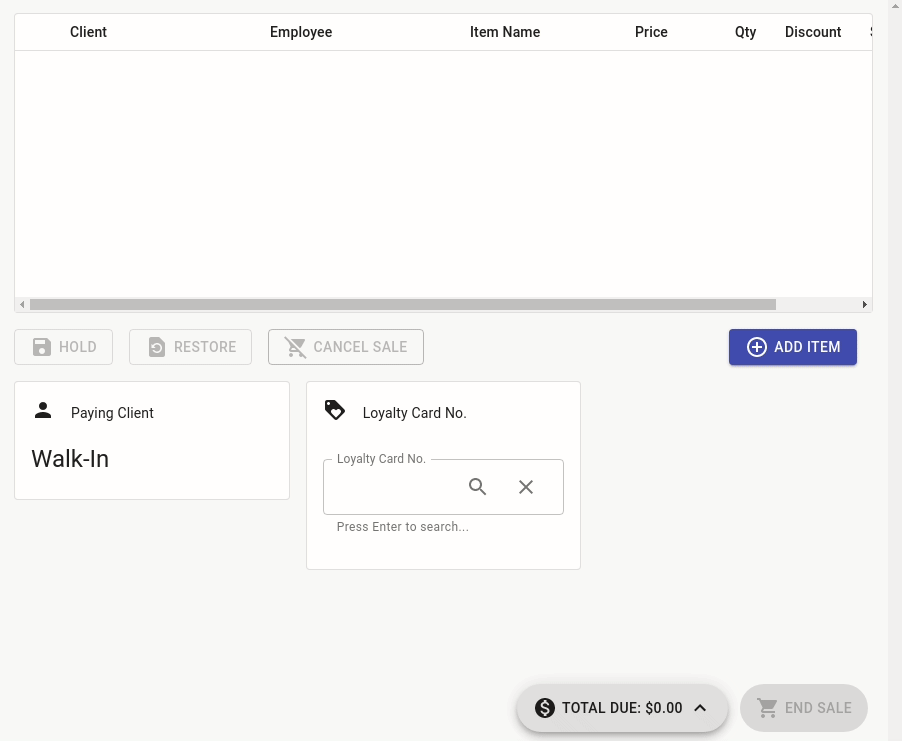Click the horizontal scrollbar thumb of the table
This screenshot has width=902, height=741.
[402, 304]
